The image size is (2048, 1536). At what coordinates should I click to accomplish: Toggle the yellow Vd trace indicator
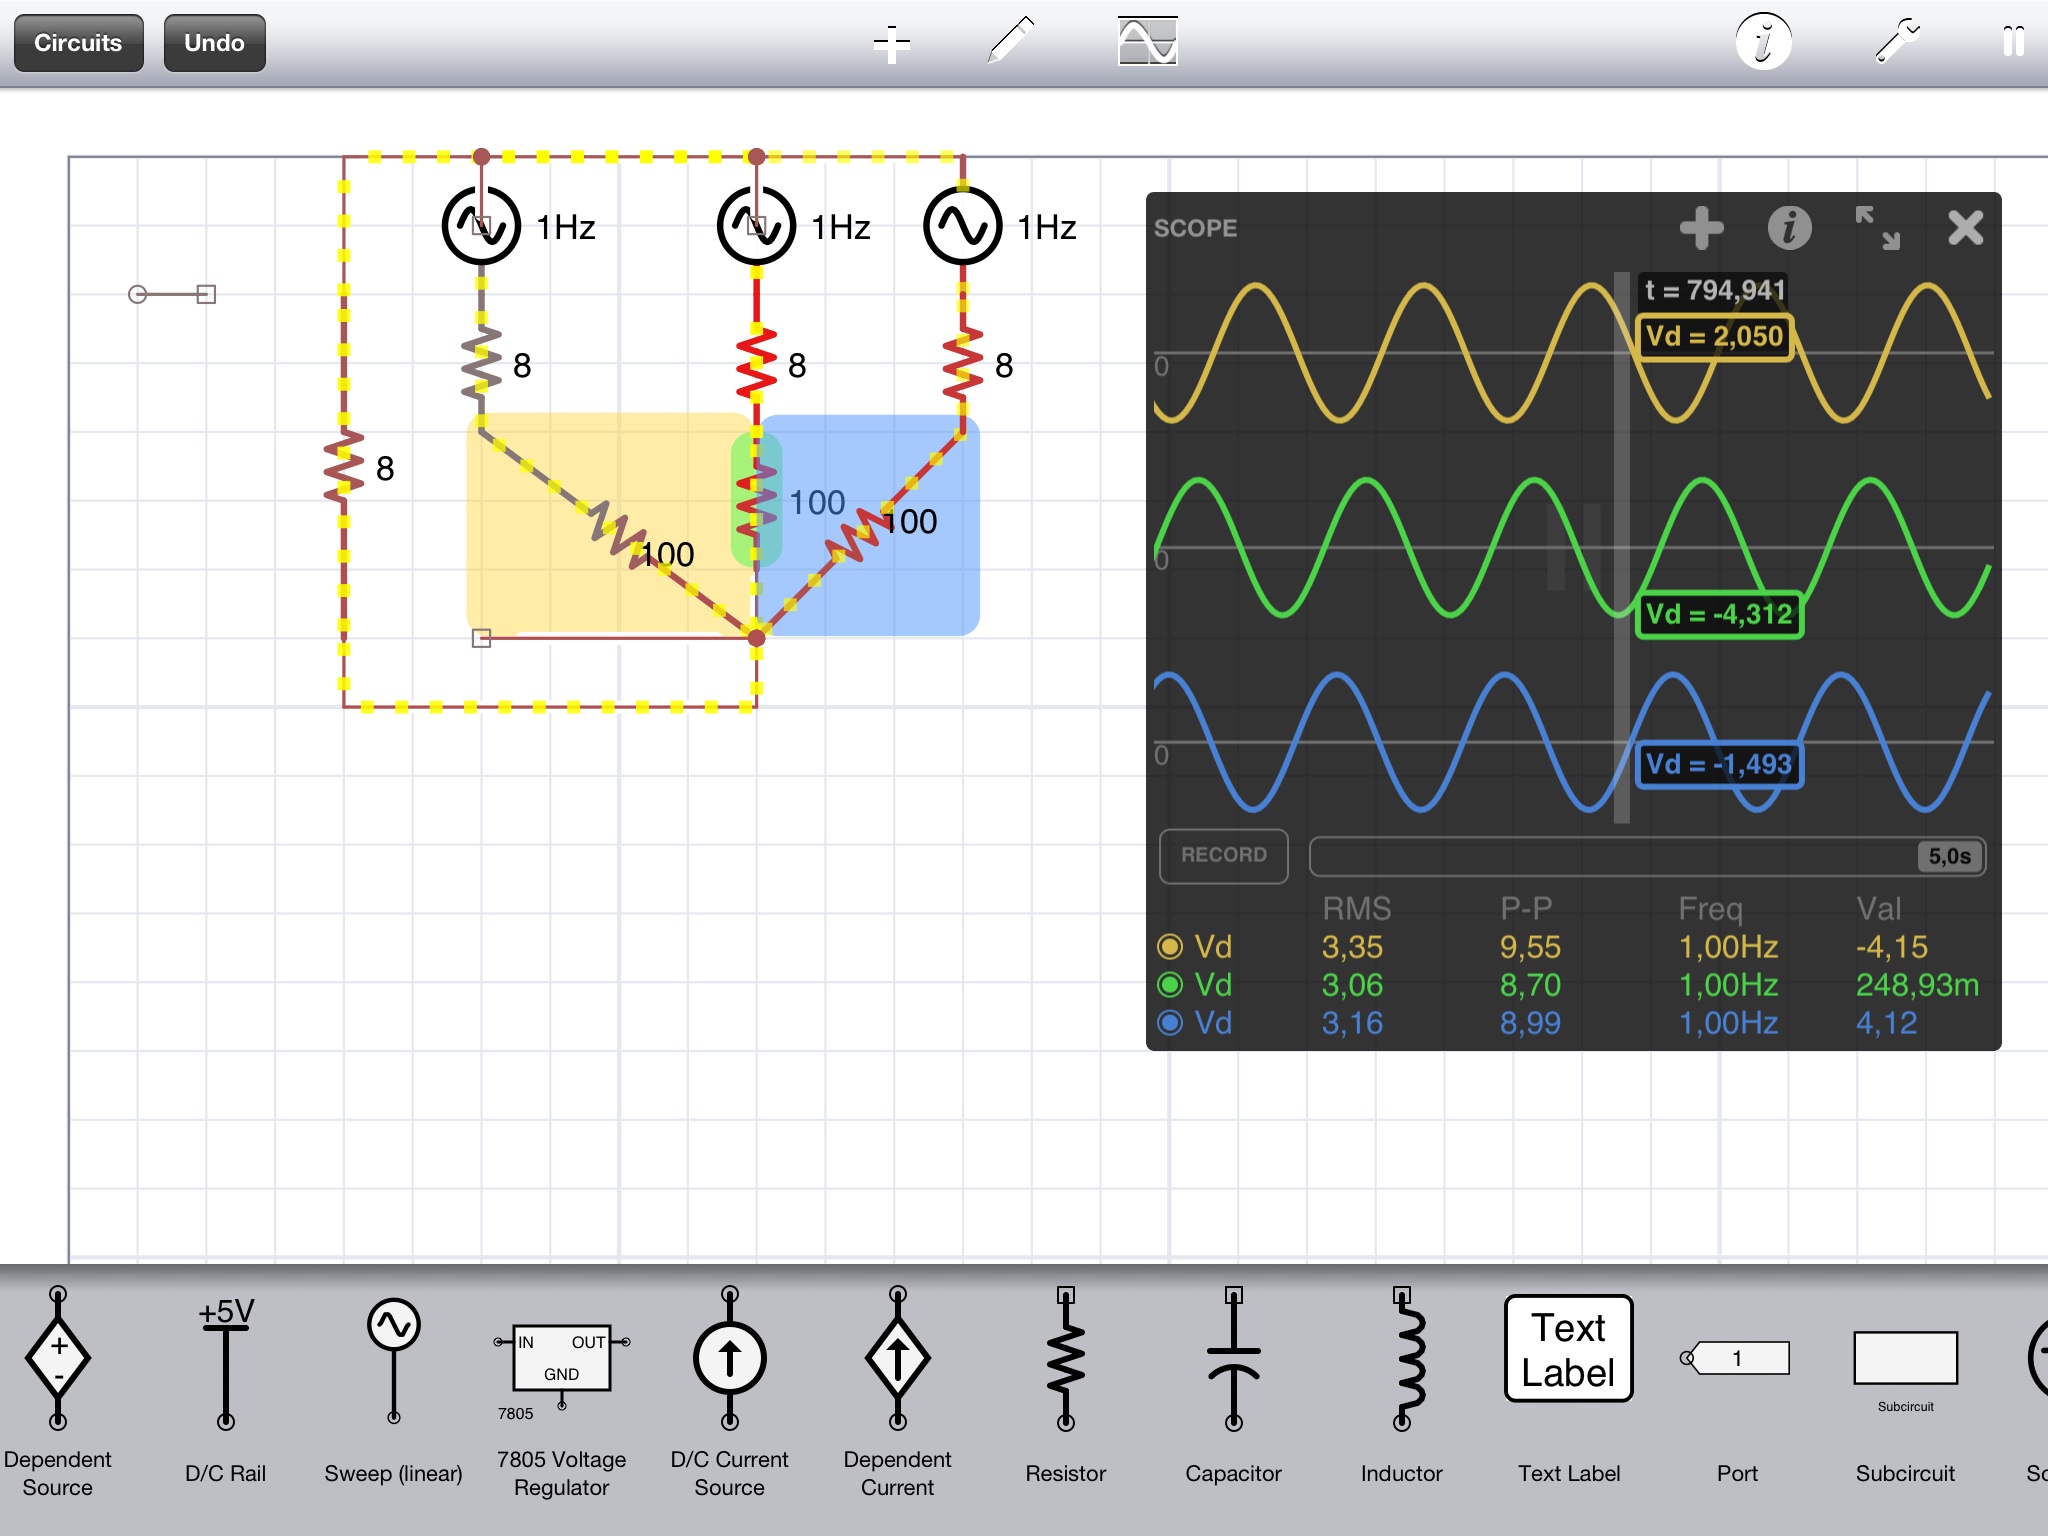click(1170, 946)
